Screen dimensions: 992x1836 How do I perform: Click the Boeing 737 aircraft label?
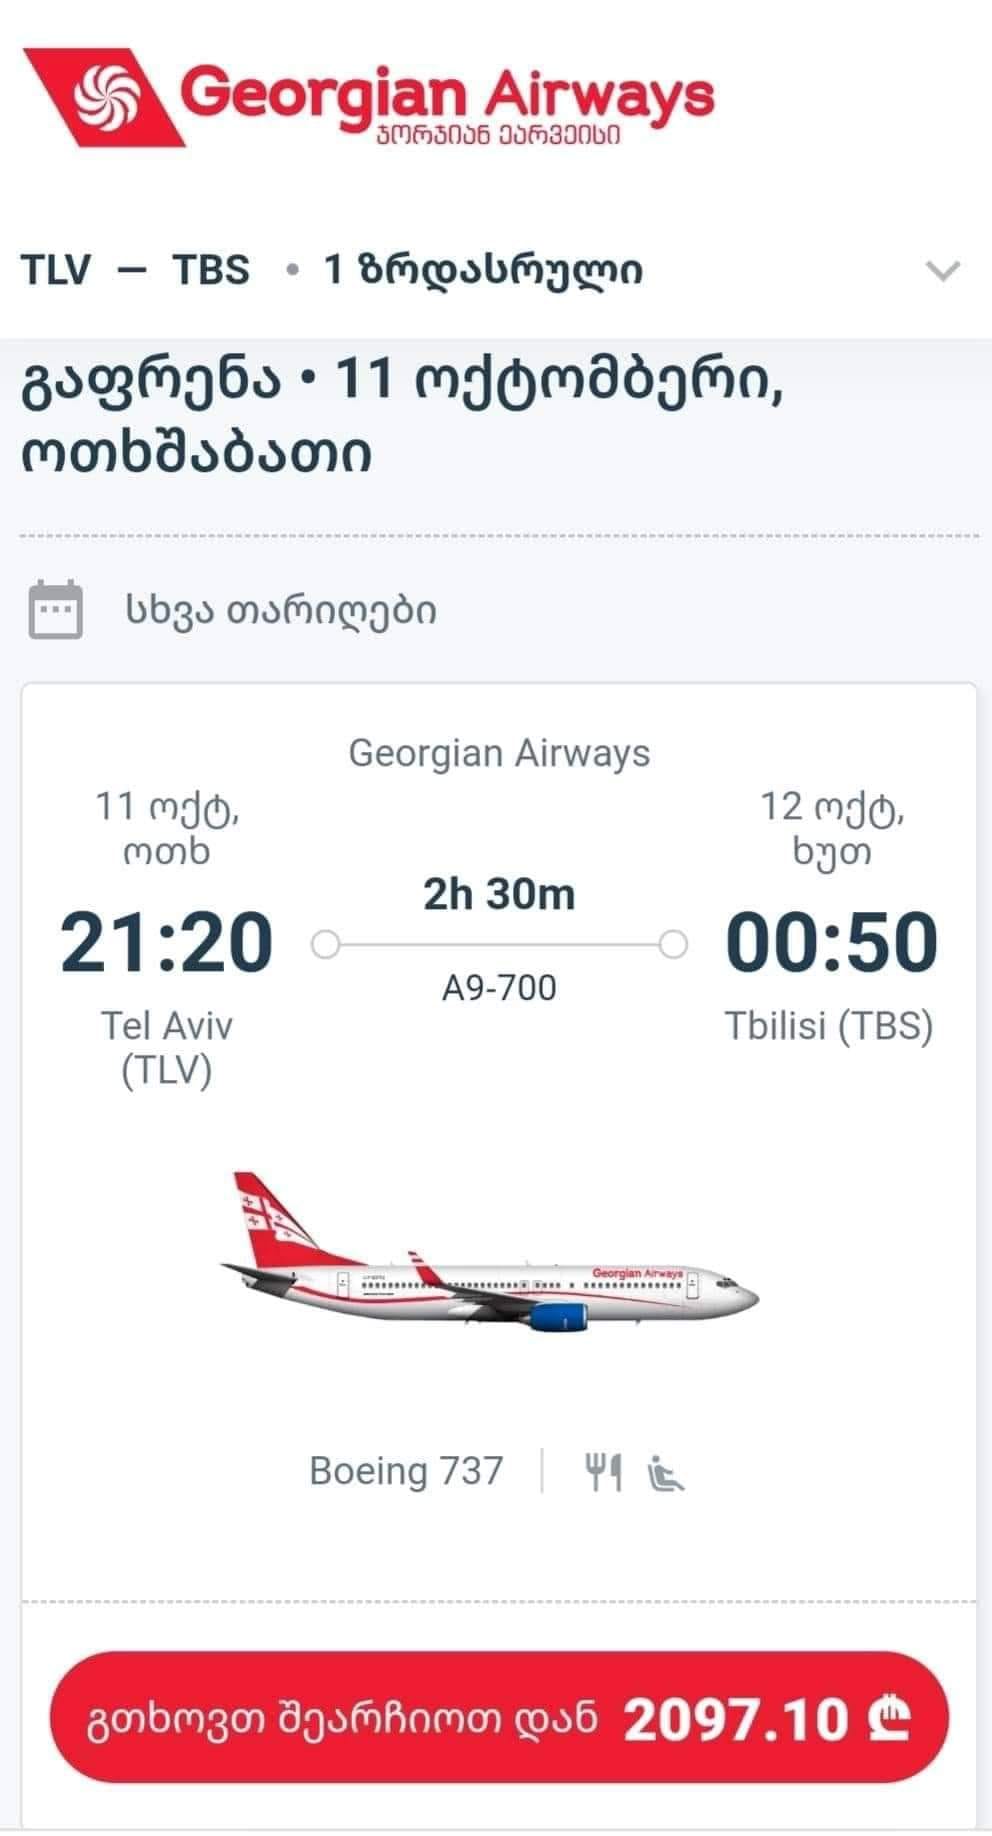[406, 1471]
